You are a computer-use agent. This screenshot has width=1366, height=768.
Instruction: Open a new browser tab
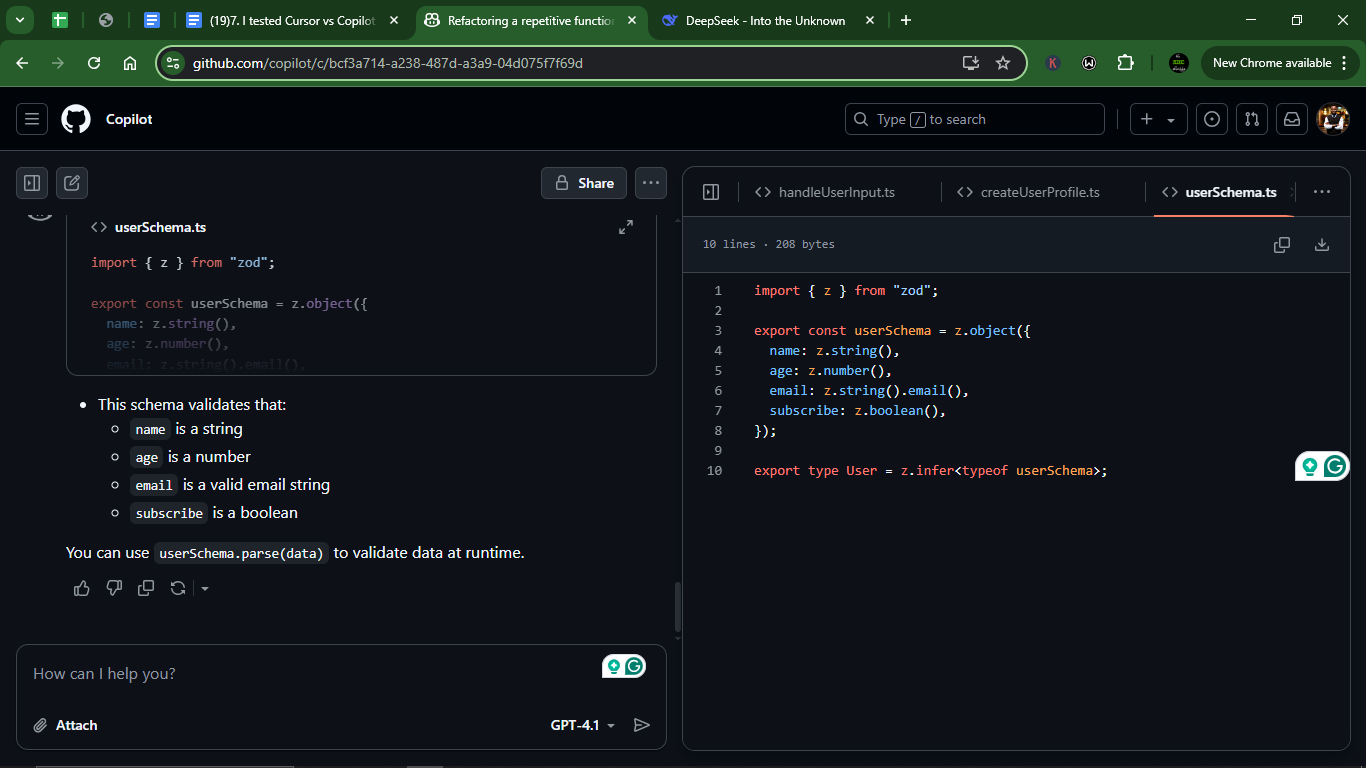906,20
